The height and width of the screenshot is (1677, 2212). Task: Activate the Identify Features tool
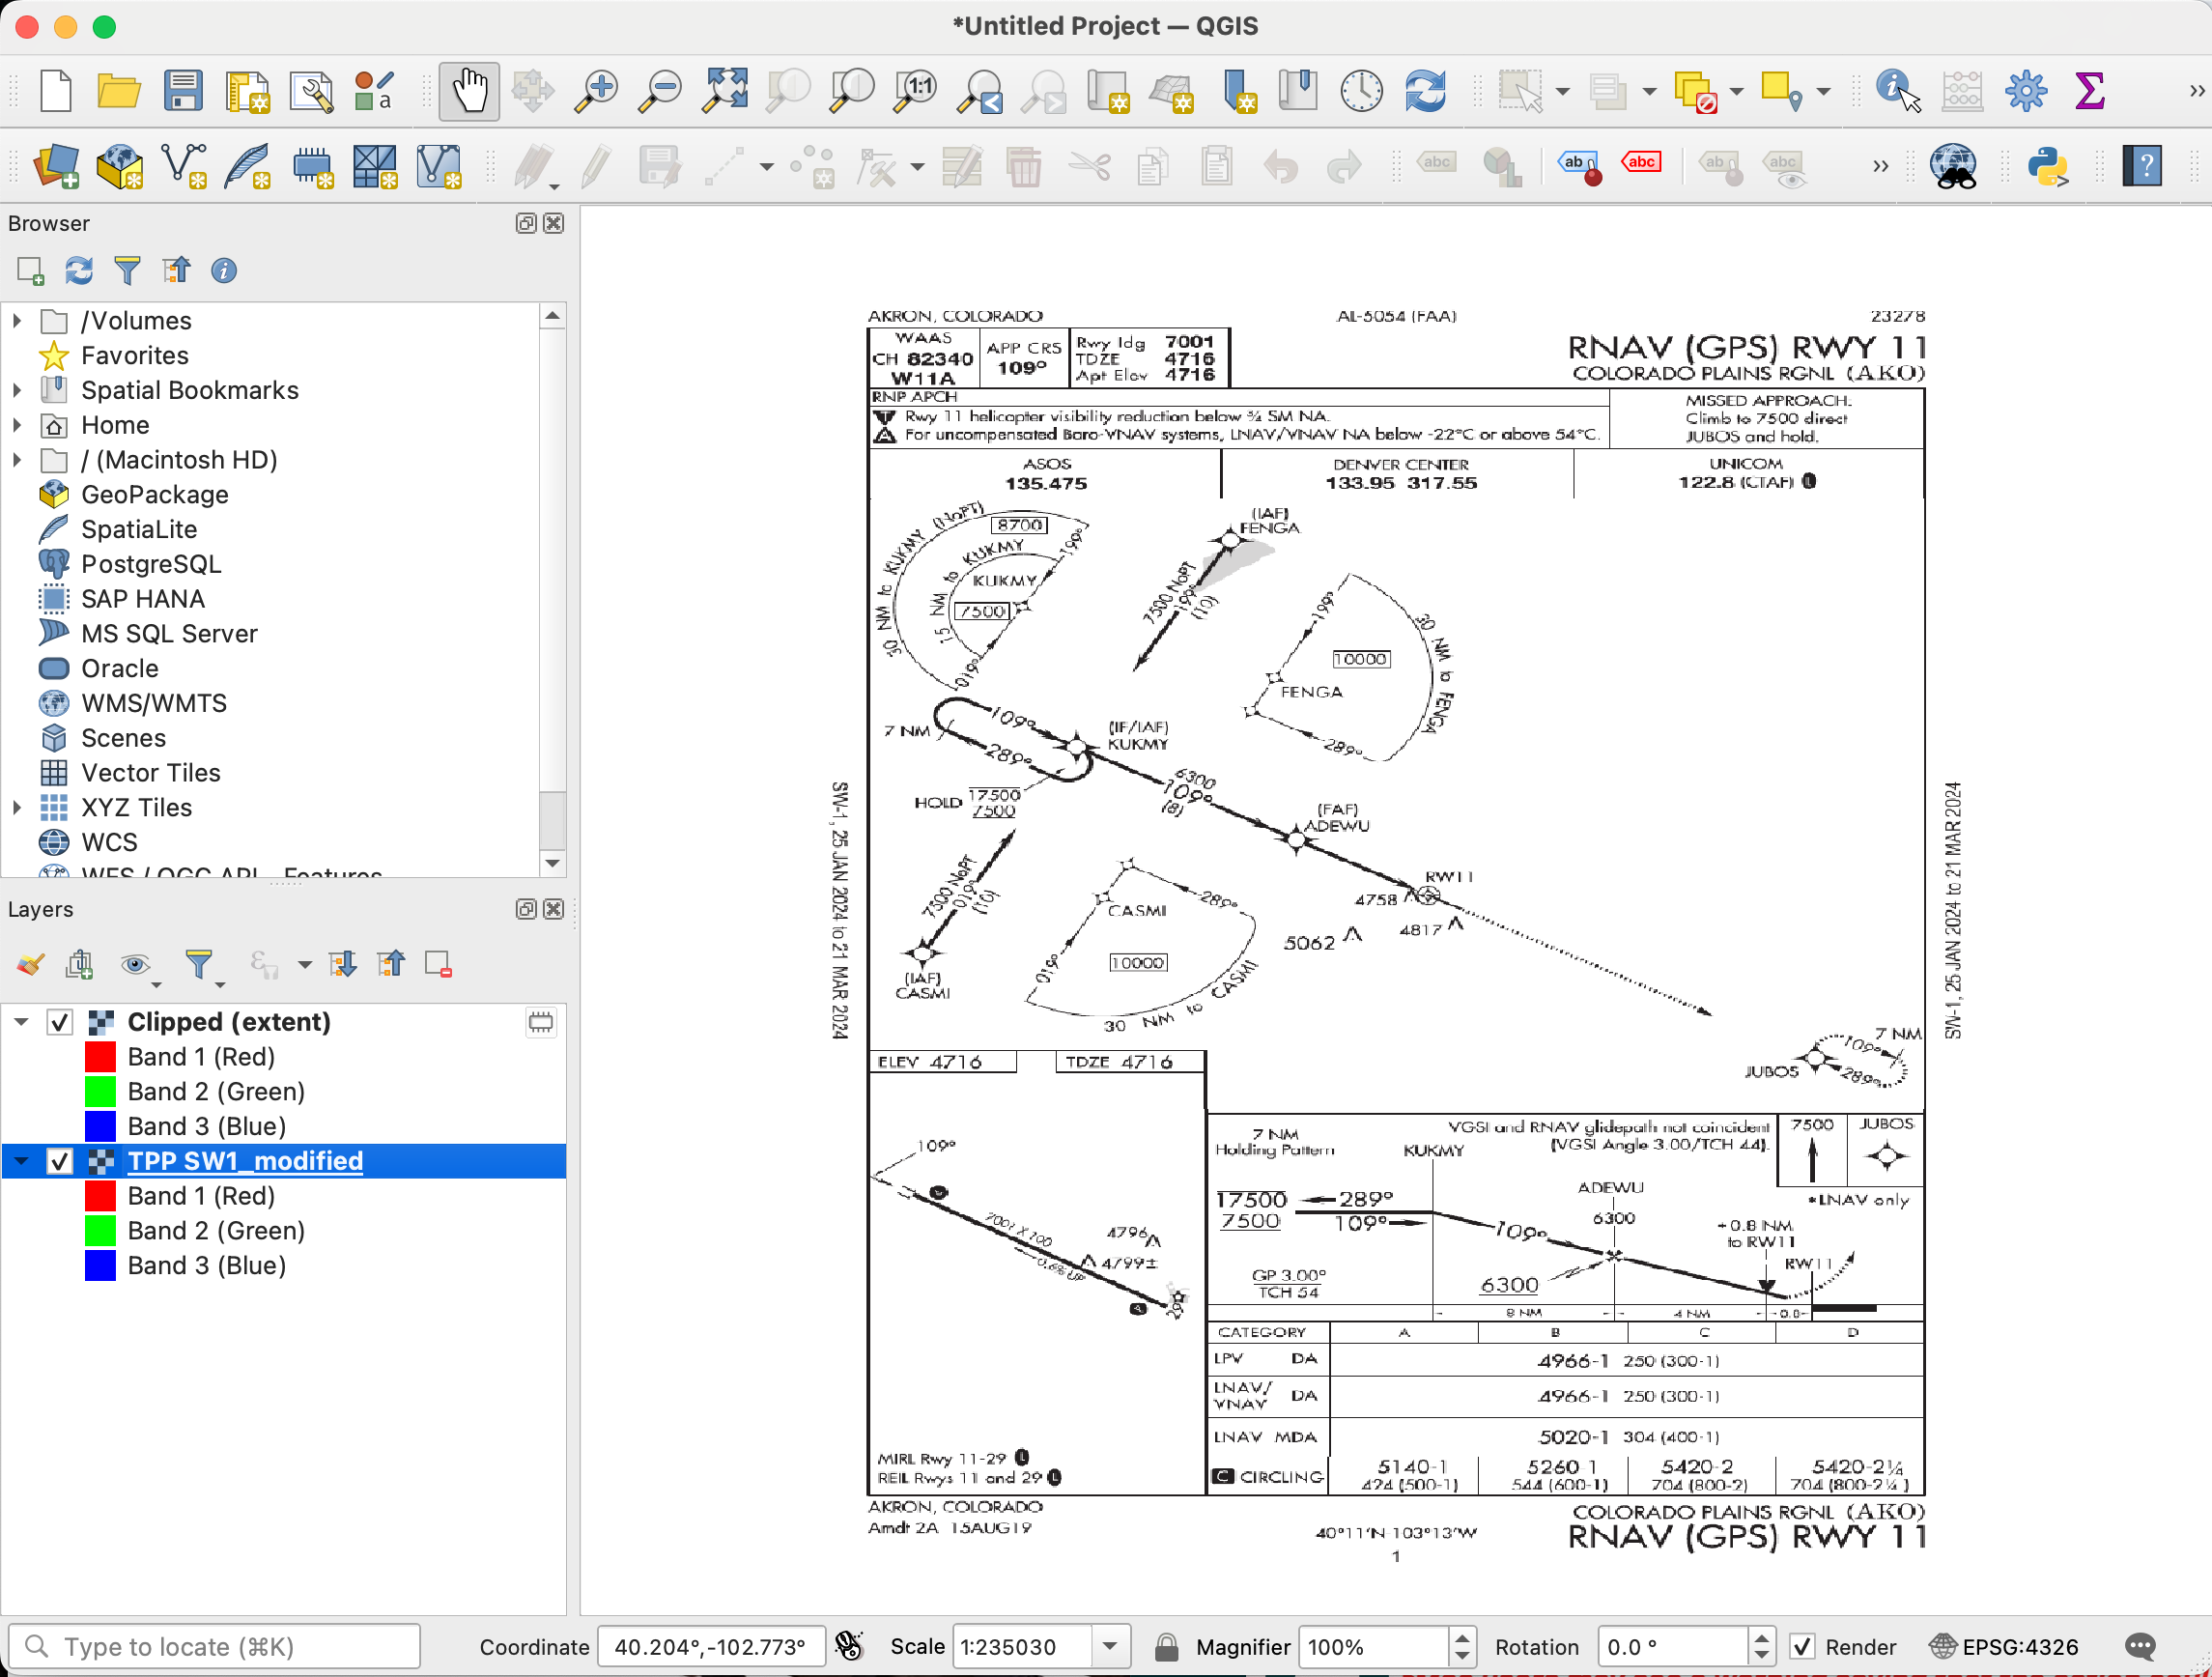tap(1897, 91)
